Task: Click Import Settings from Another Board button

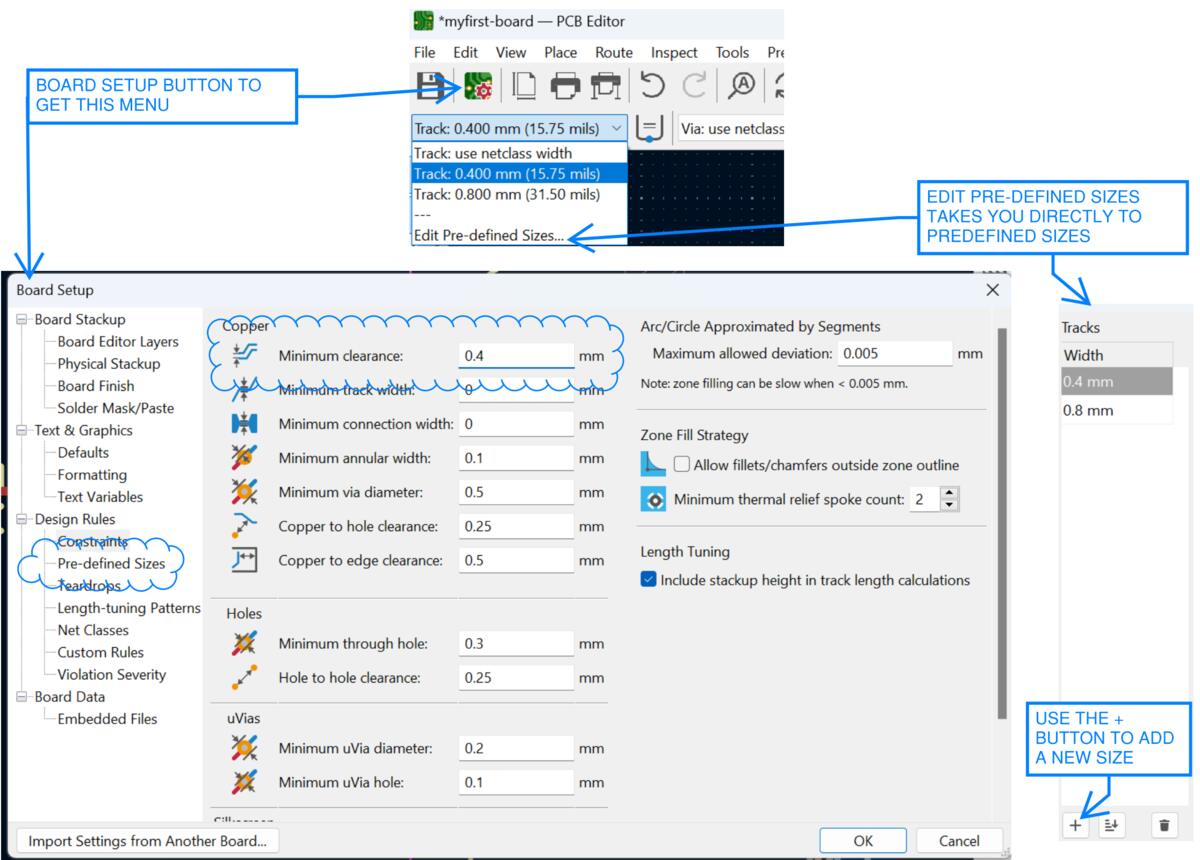Action: tap(147, 841)
